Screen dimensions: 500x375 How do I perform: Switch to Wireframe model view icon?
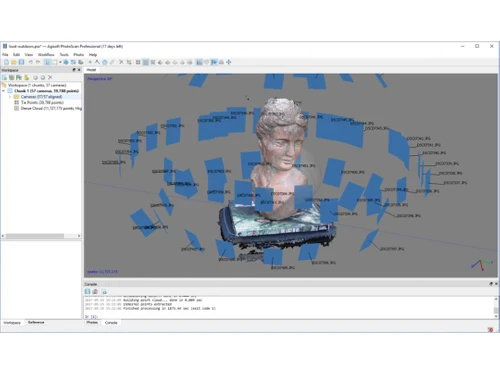(x=175, y=62)
